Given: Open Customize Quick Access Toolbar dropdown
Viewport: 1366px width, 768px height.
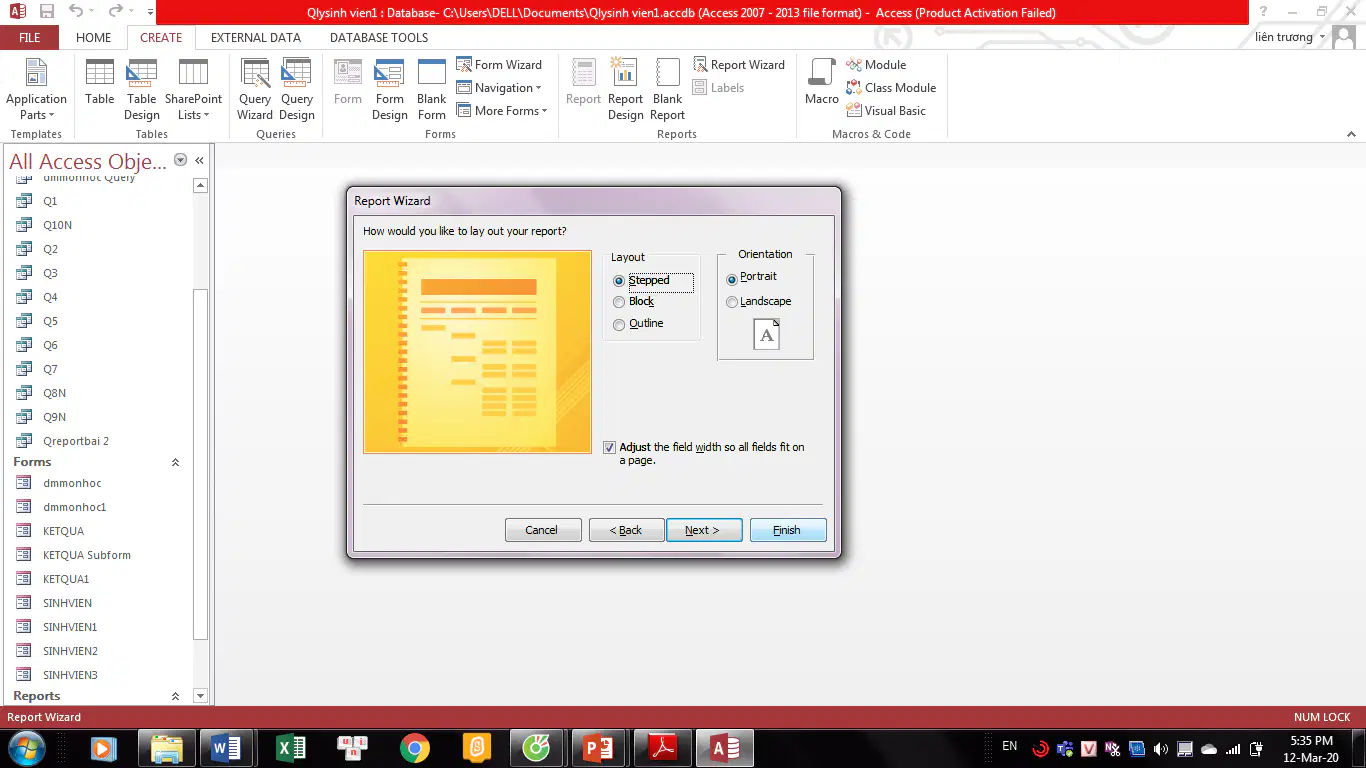Looking at the screenshot, I should coord(150,13).
